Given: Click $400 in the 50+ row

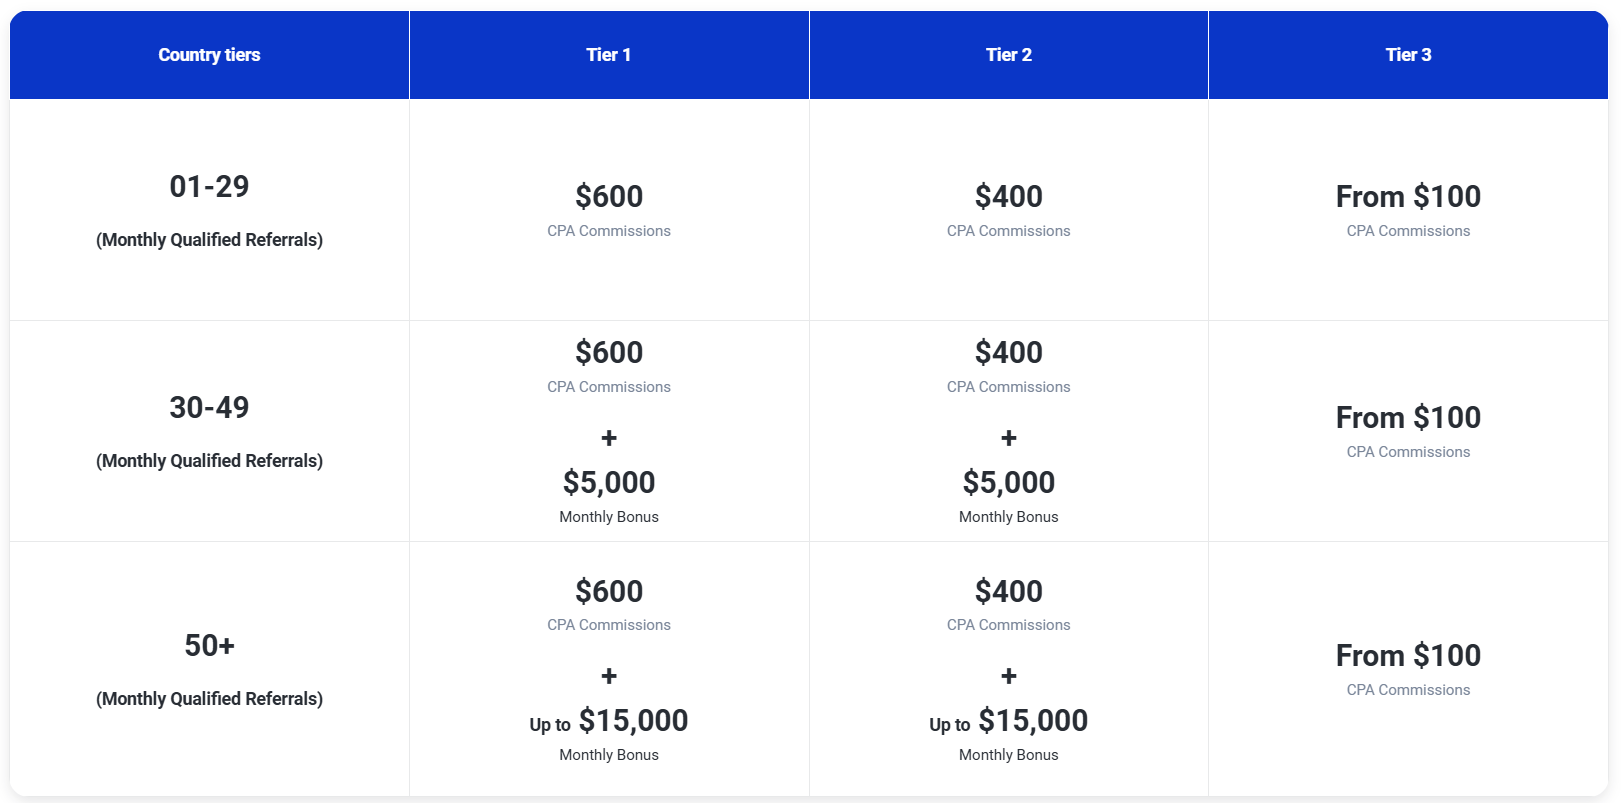Looking at the screenshot, I should coord(1008,592).
